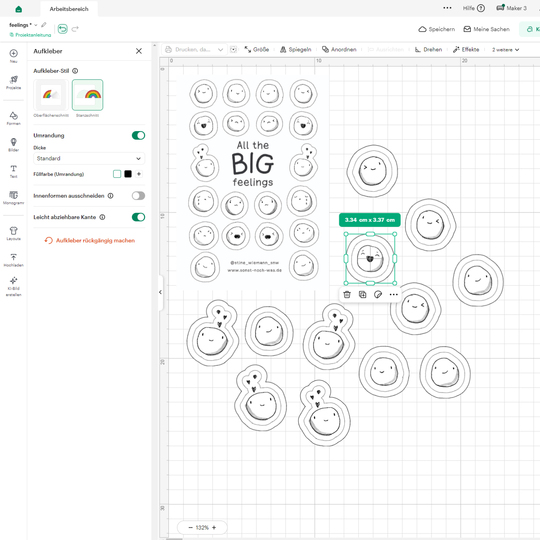
Task: Open the Neu (new) sidebar tool
Action: click(13, 56)
